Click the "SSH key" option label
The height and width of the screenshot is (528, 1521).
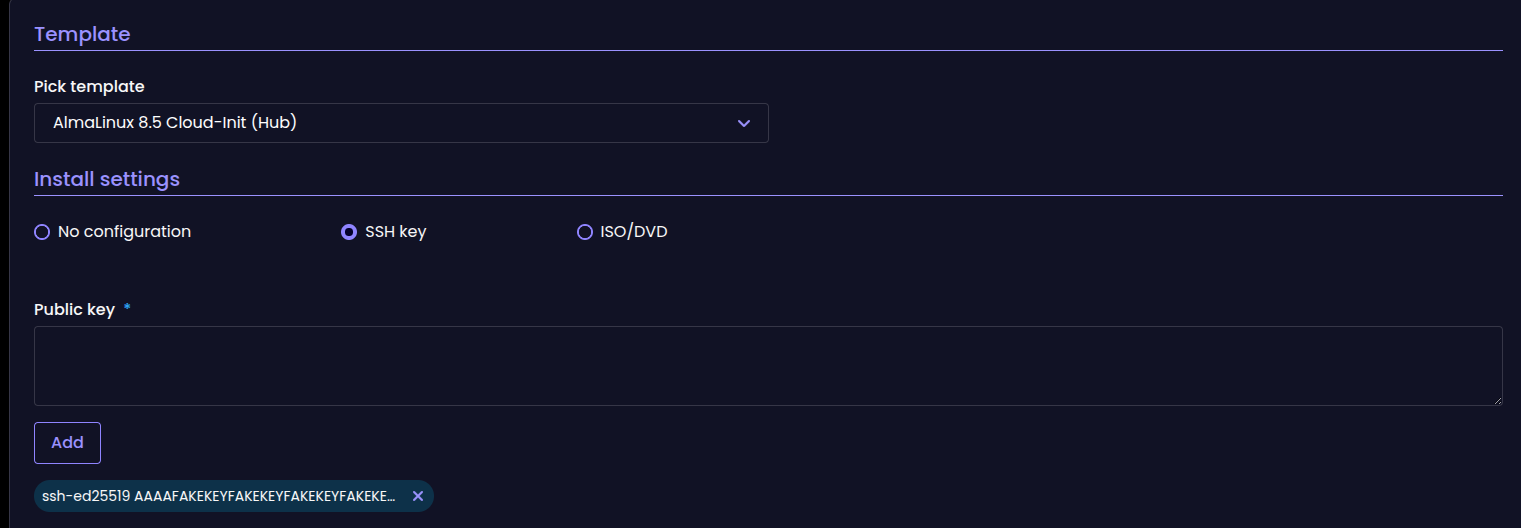[x=396, y=232]
